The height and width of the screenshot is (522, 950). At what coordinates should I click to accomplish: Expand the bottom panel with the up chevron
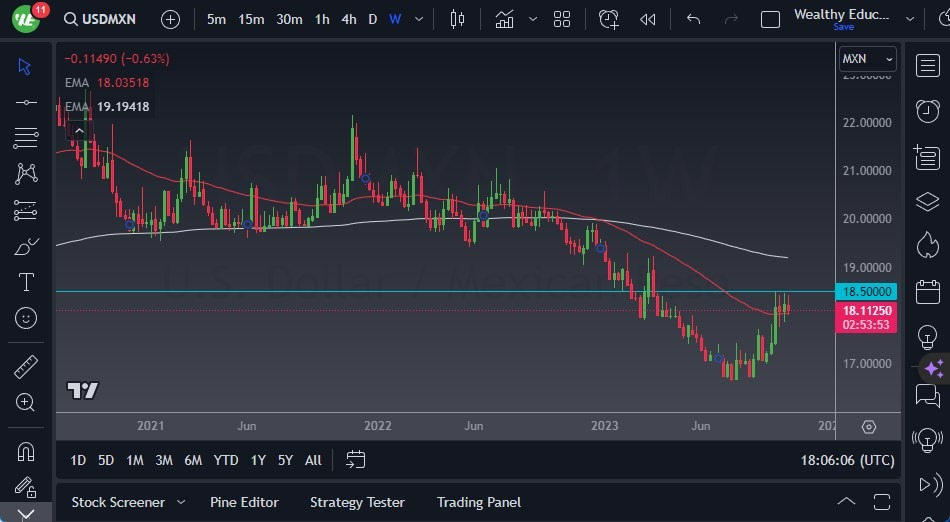coord(846,502)
